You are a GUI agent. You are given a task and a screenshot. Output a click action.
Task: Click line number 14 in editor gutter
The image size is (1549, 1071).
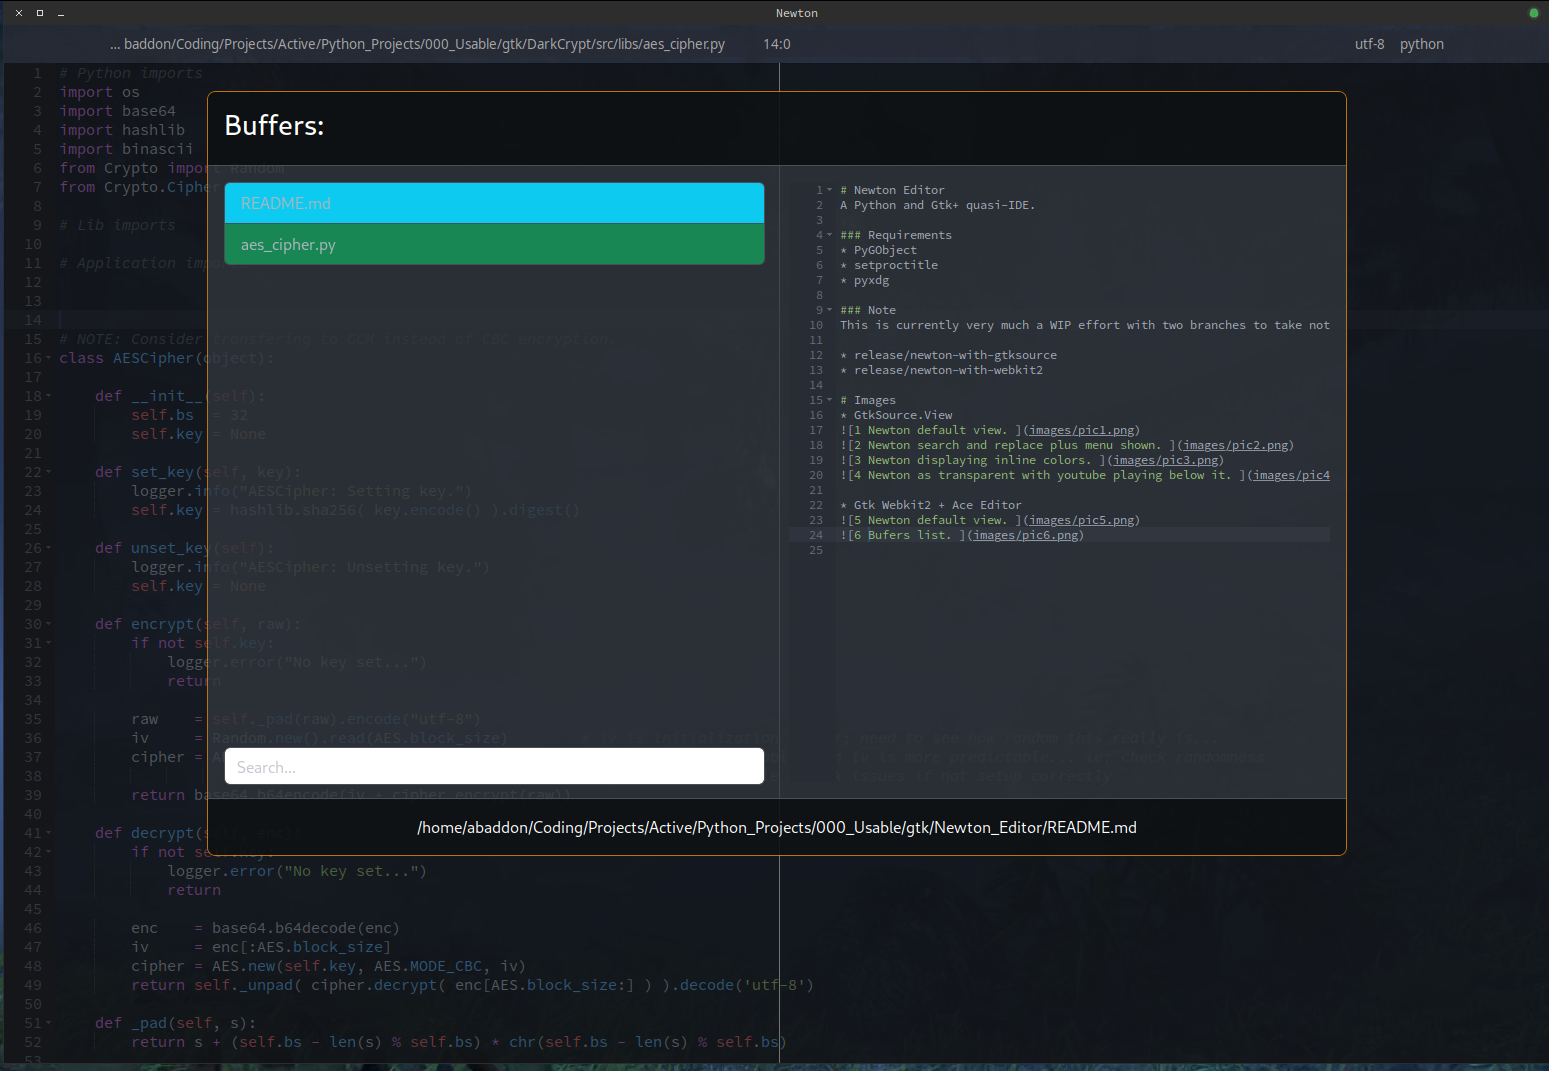coord(33,320)
